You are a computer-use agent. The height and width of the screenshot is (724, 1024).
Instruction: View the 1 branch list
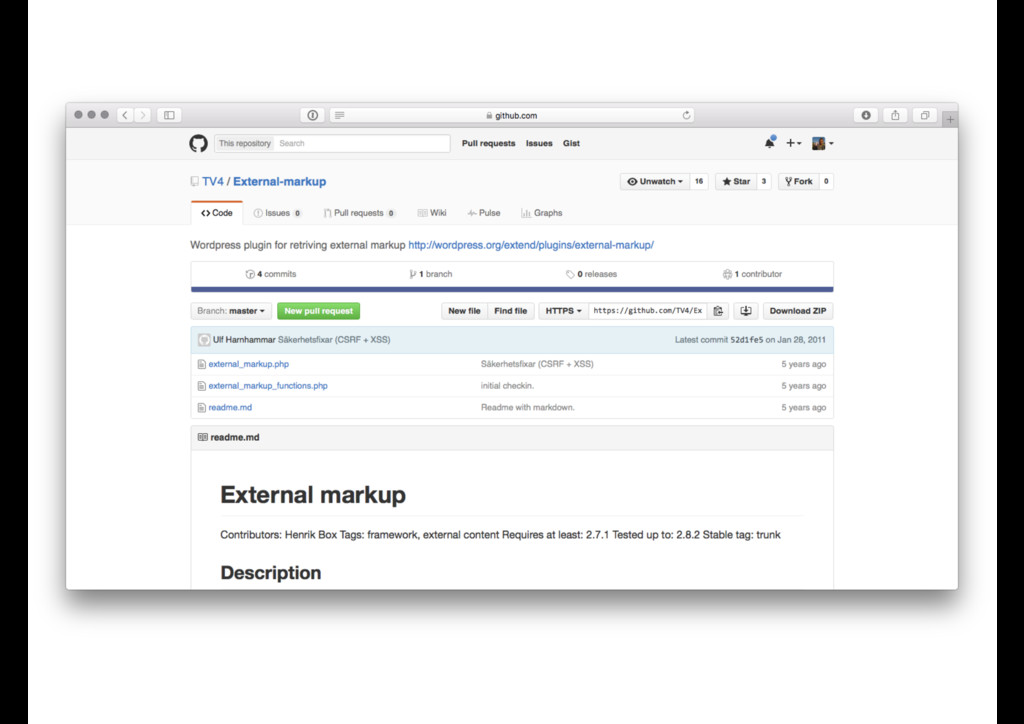point(431,274)
